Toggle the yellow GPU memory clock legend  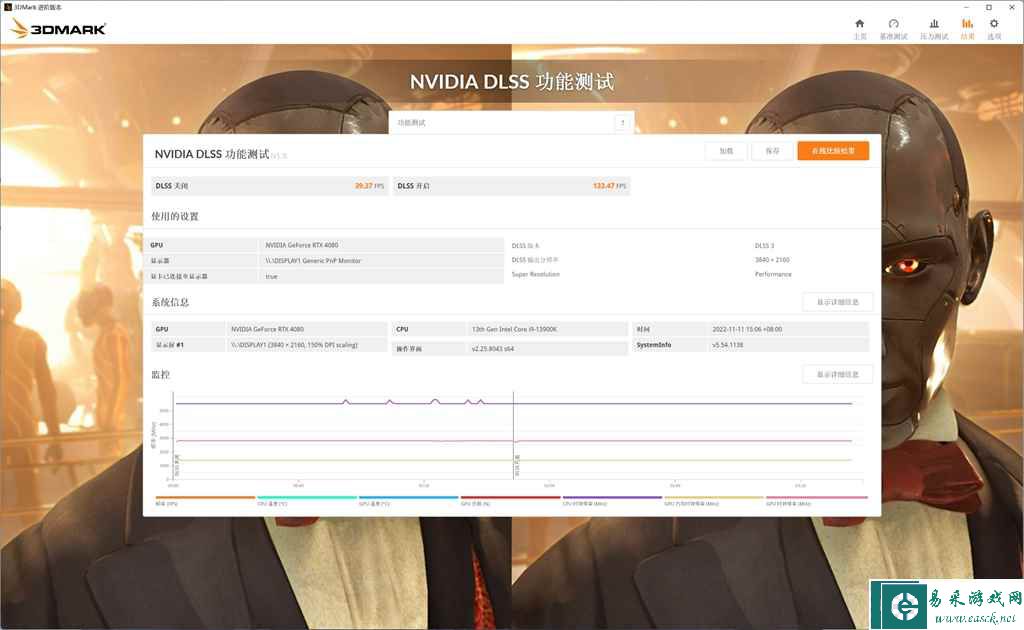click(x=714, y=501)
